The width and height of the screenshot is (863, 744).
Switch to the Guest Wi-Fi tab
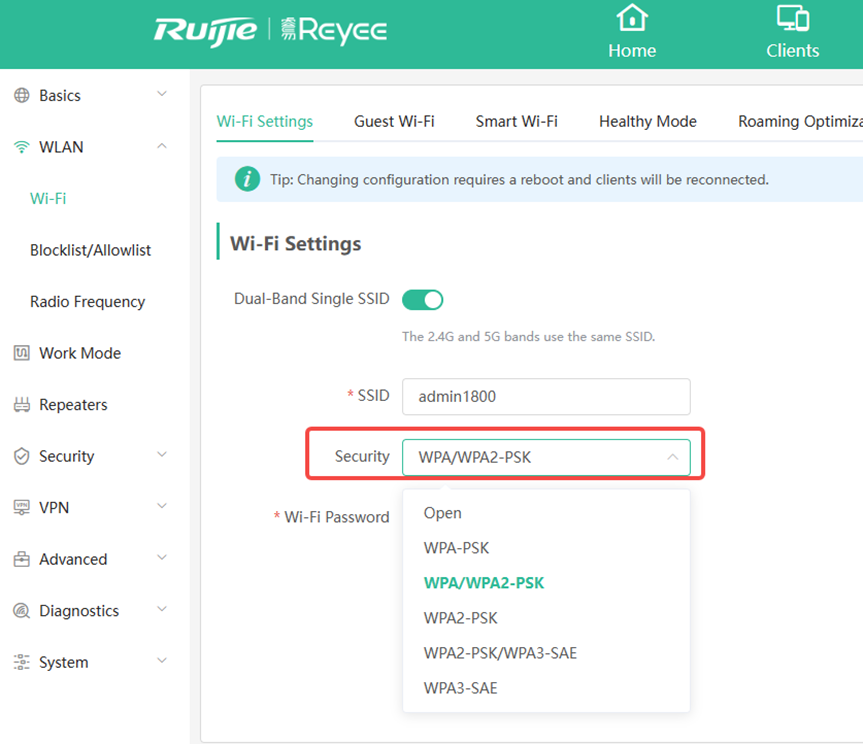click(x=394, y=121)
